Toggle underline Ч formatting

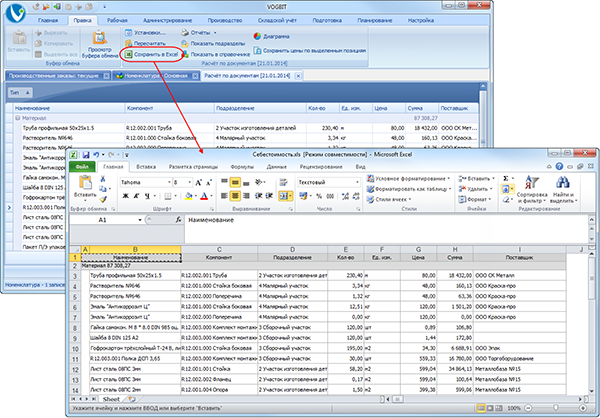coord(147,196)
